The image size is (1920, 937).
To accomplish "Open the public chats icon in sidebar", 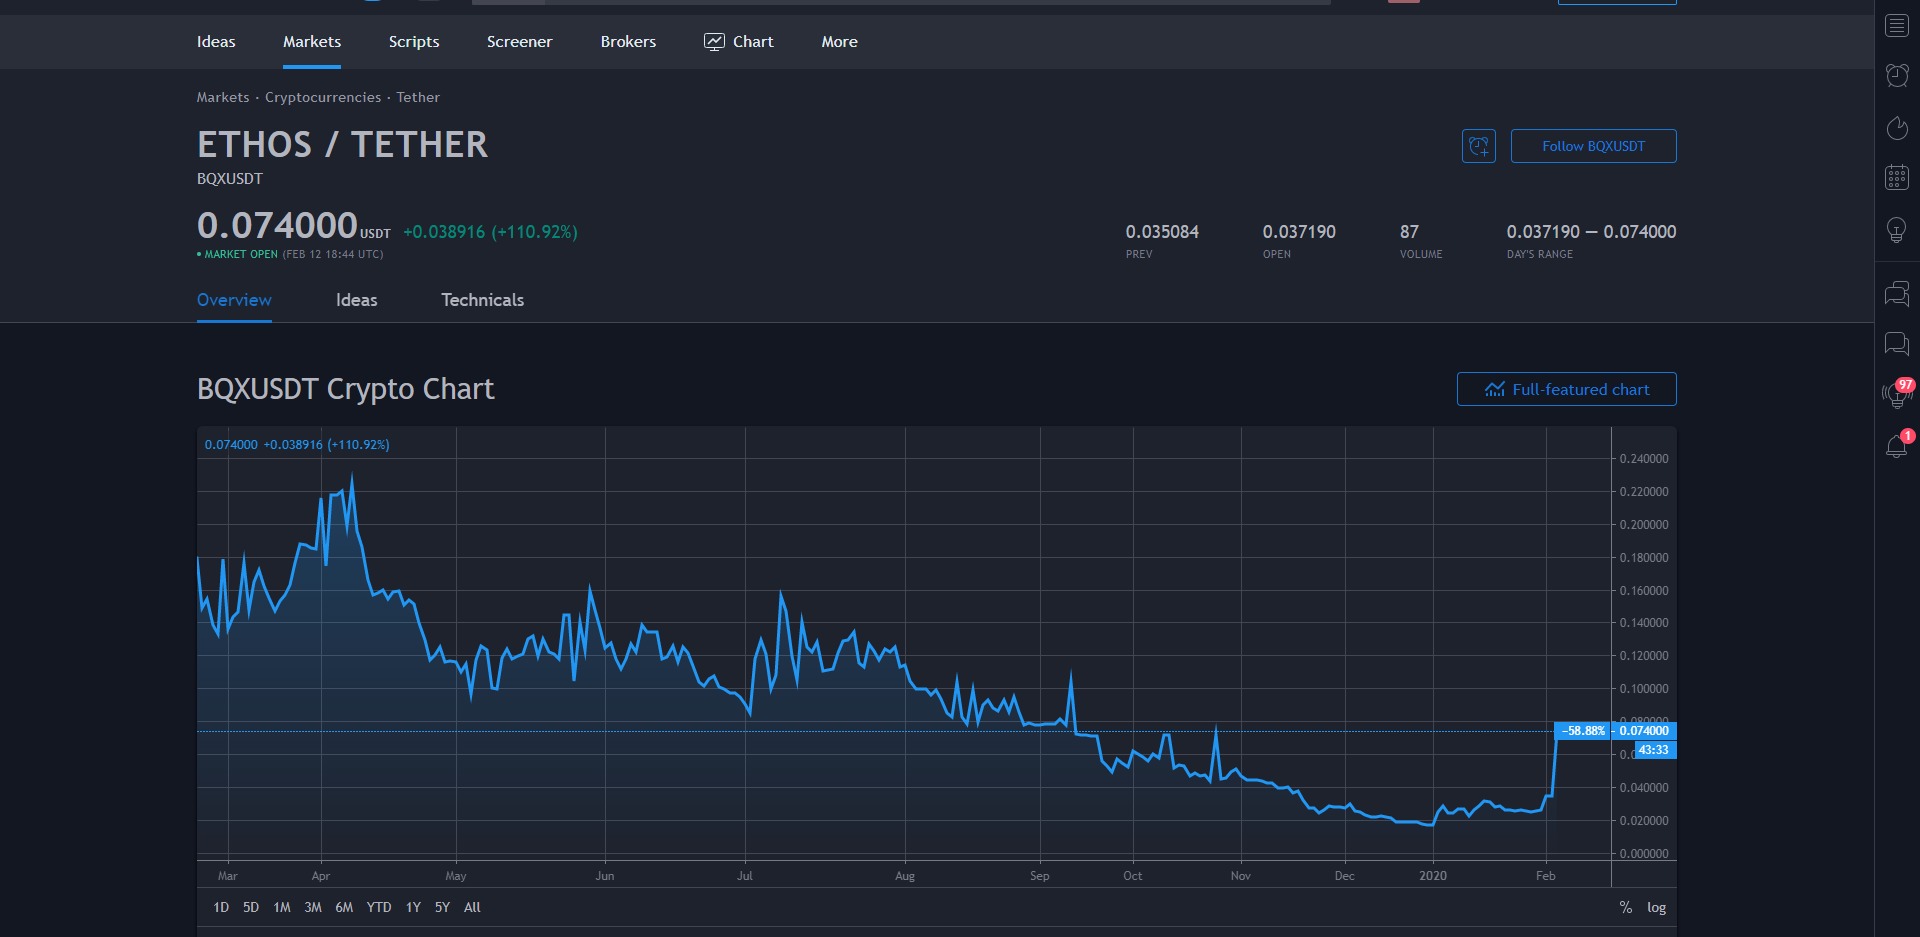I will (x=1897, y=293).
